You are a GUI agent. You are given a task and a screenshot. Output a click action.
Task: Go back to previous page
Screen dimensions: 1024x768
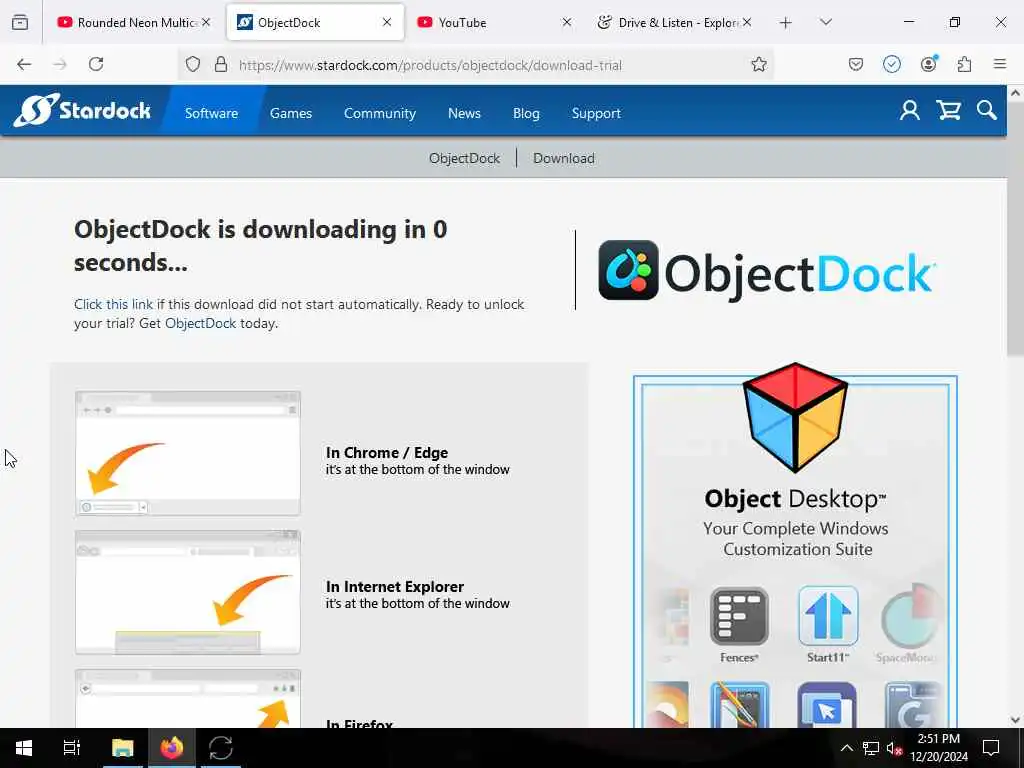(x=24, y=64)
